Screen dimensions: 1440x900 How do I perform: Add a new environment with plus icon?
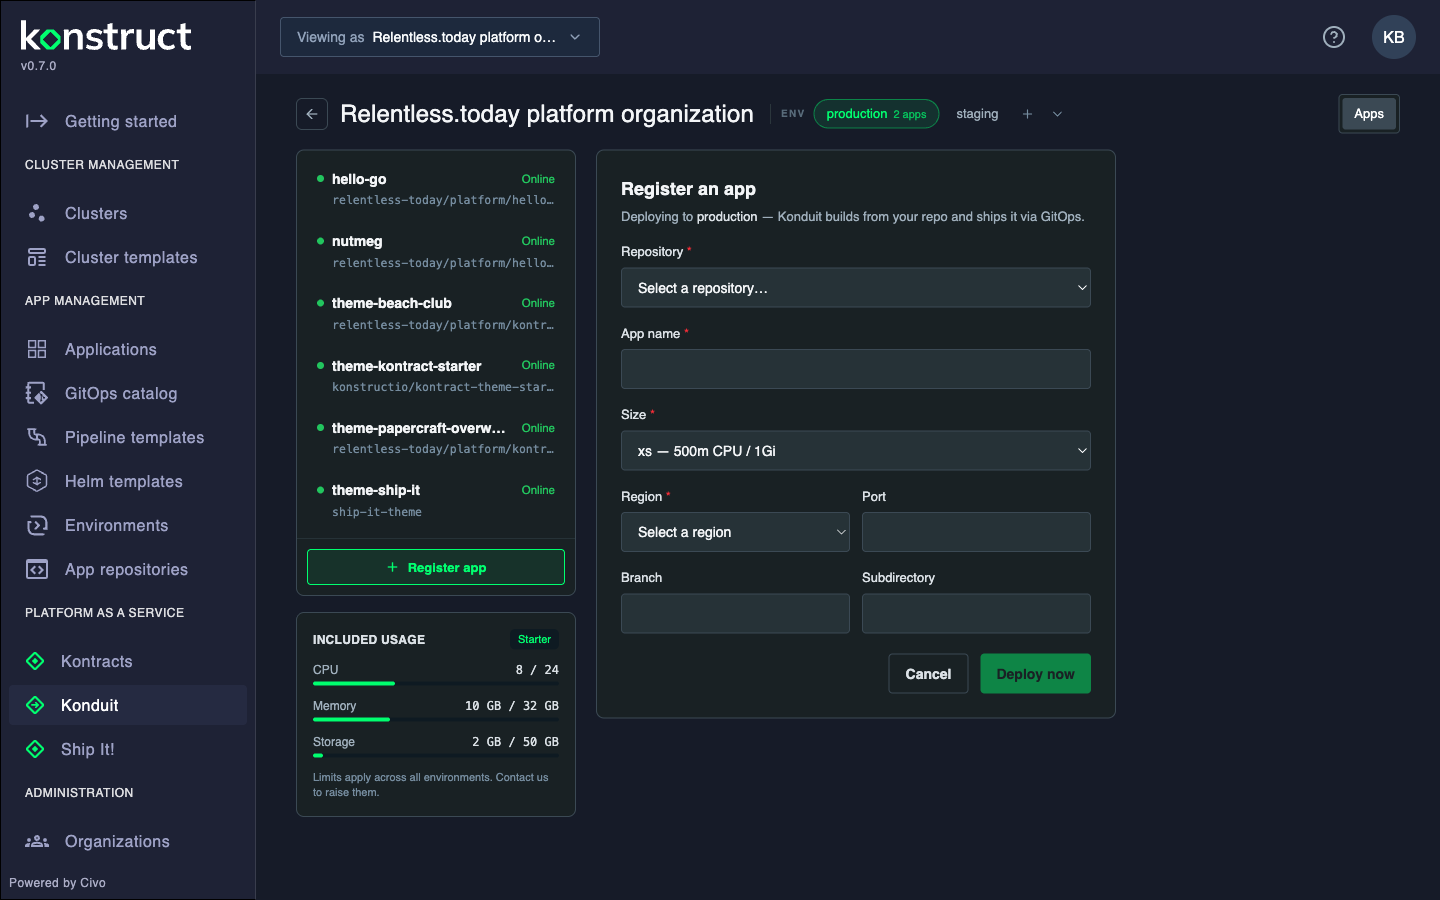pos(1027,114)
